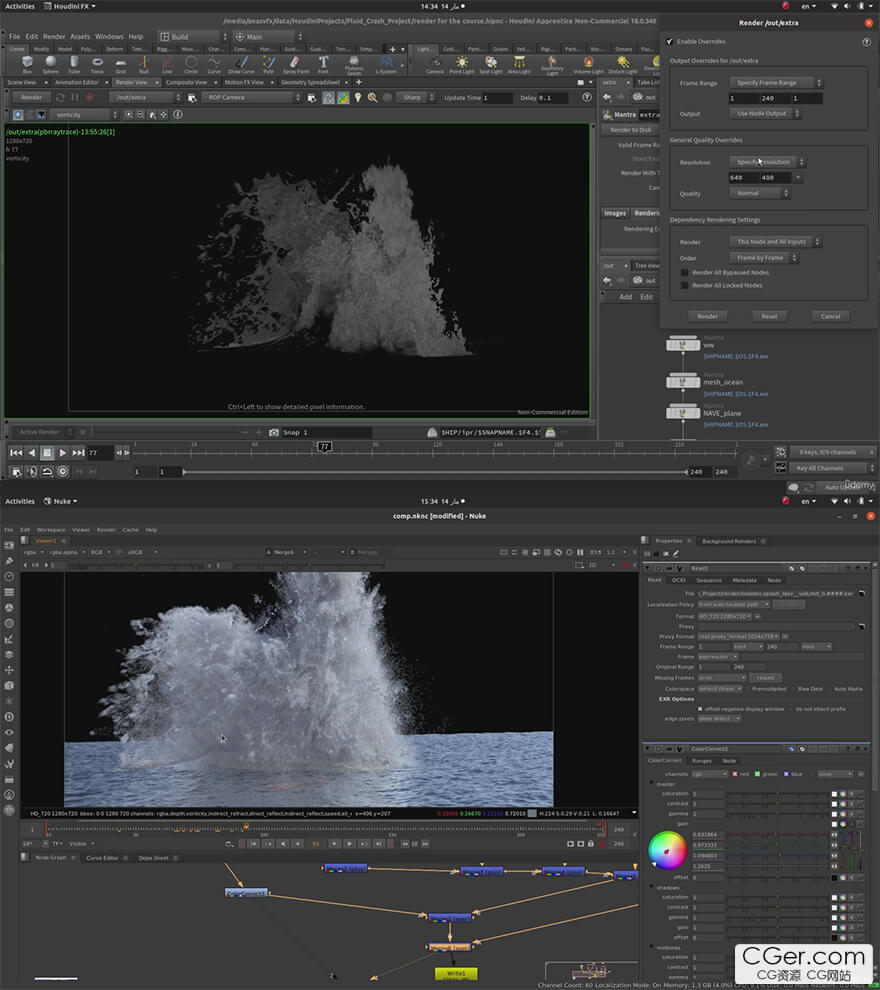Open the vorticity image plane dropdown
The width and height of the screenshot is (880, 990).
[x=83, y=115]
